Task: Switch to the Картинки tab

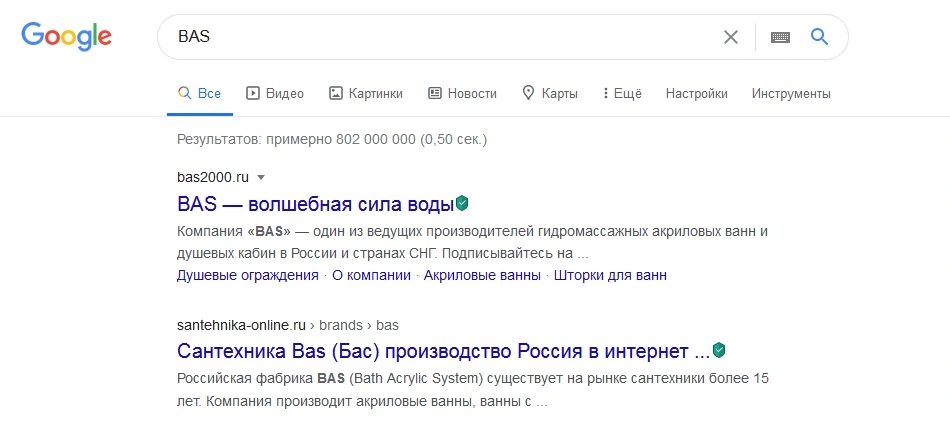Action: tap(365, 93)
